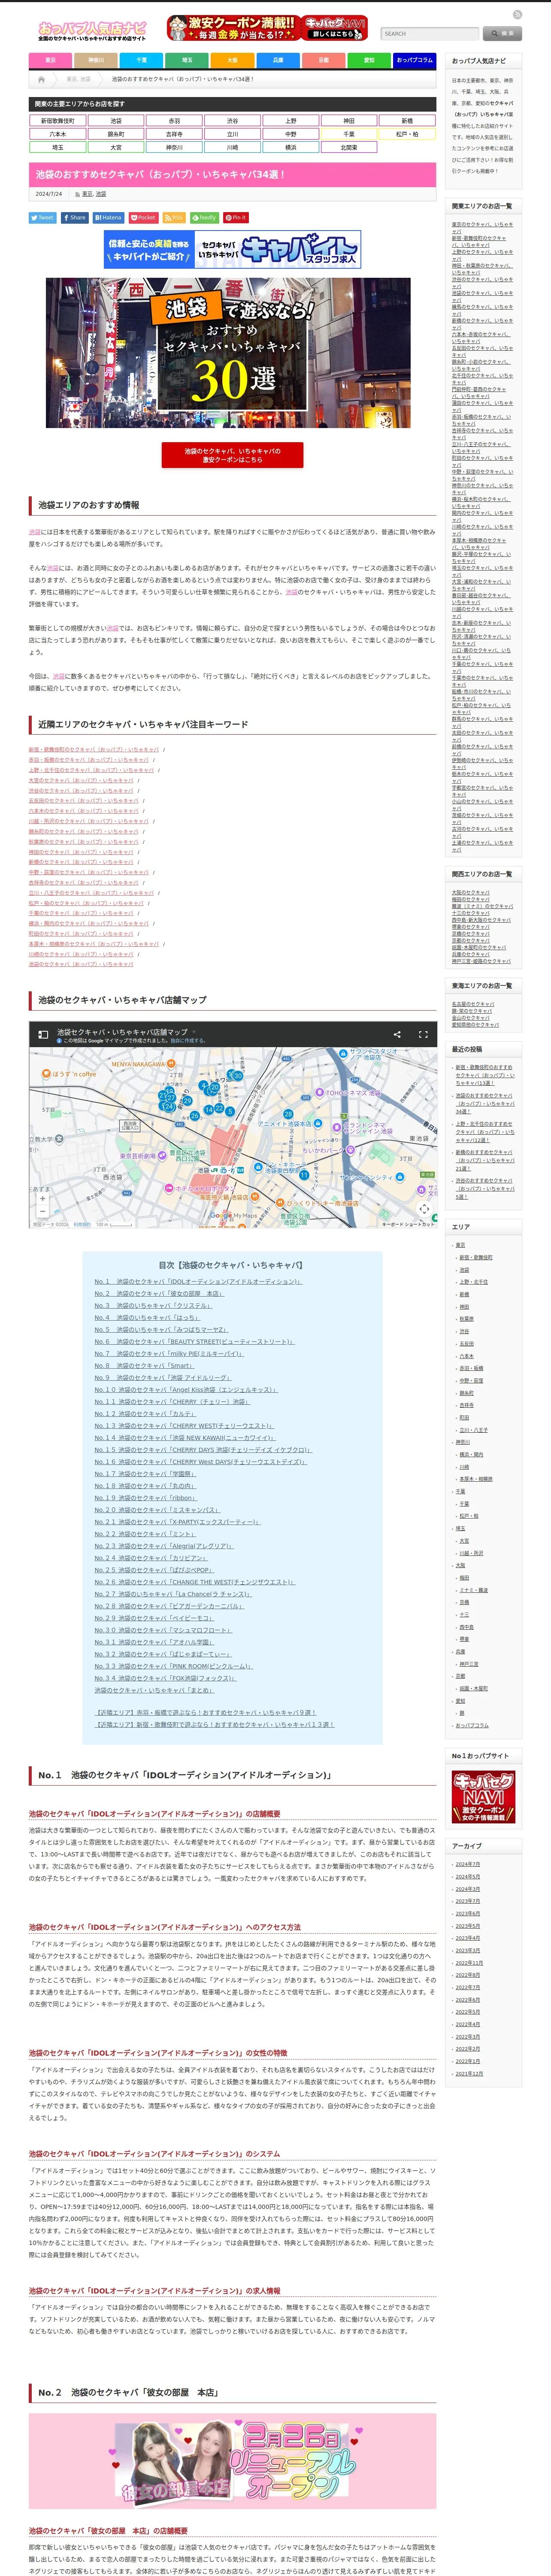
Task: Select 赤羽 area button
Action: tap(174, 121)
